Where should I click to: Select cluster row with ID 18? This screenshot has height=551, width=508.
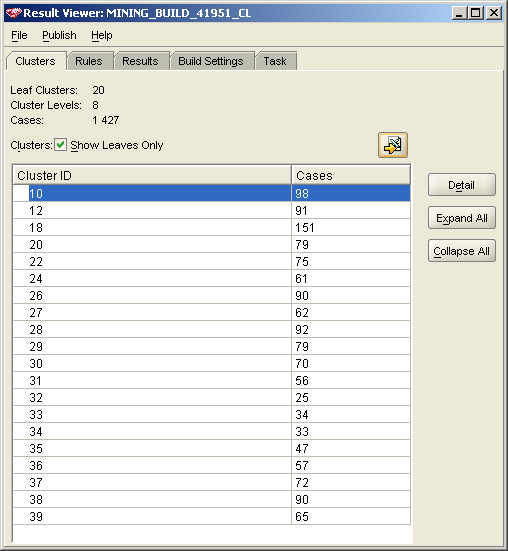point(211,227)
